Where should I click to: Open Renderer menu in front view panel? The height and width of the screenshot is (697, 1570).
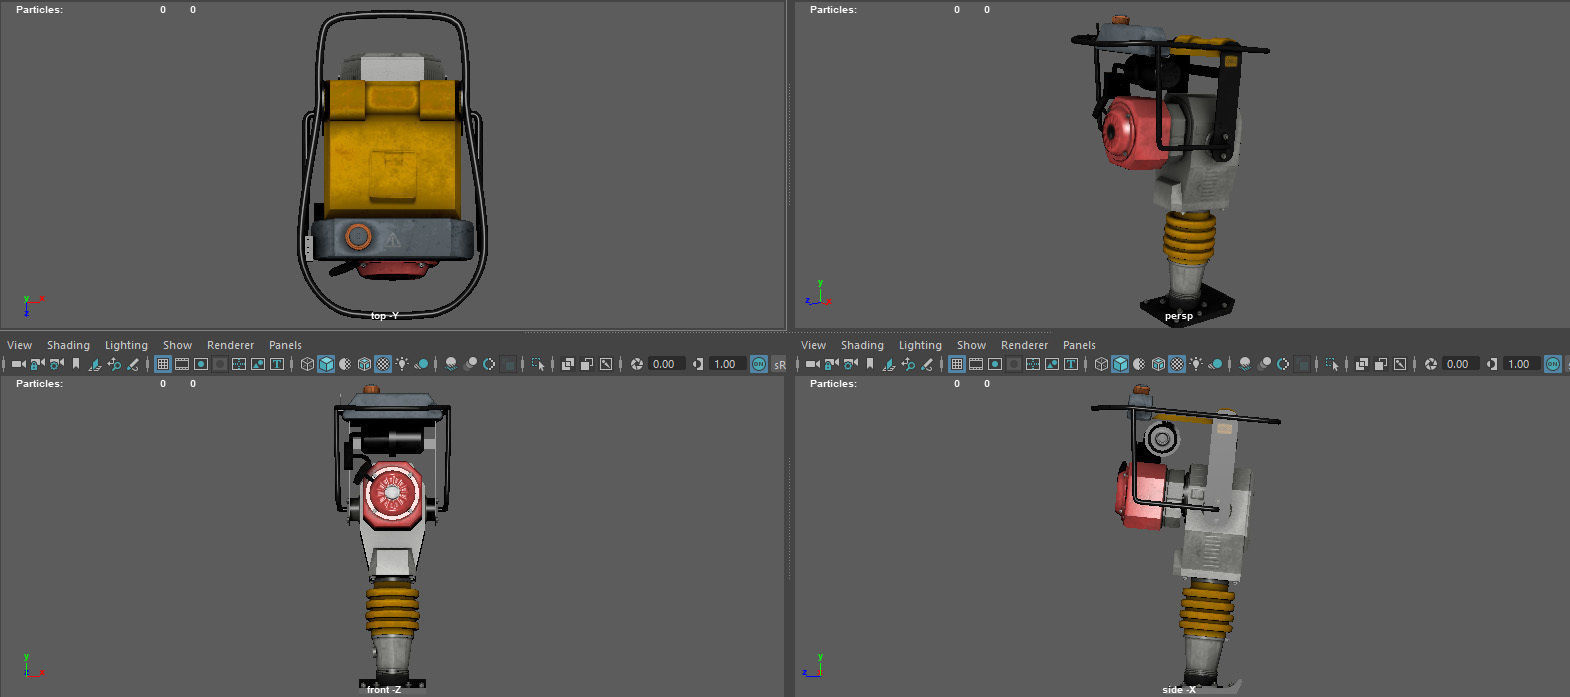pyautogui.click(x=230, y=345)
